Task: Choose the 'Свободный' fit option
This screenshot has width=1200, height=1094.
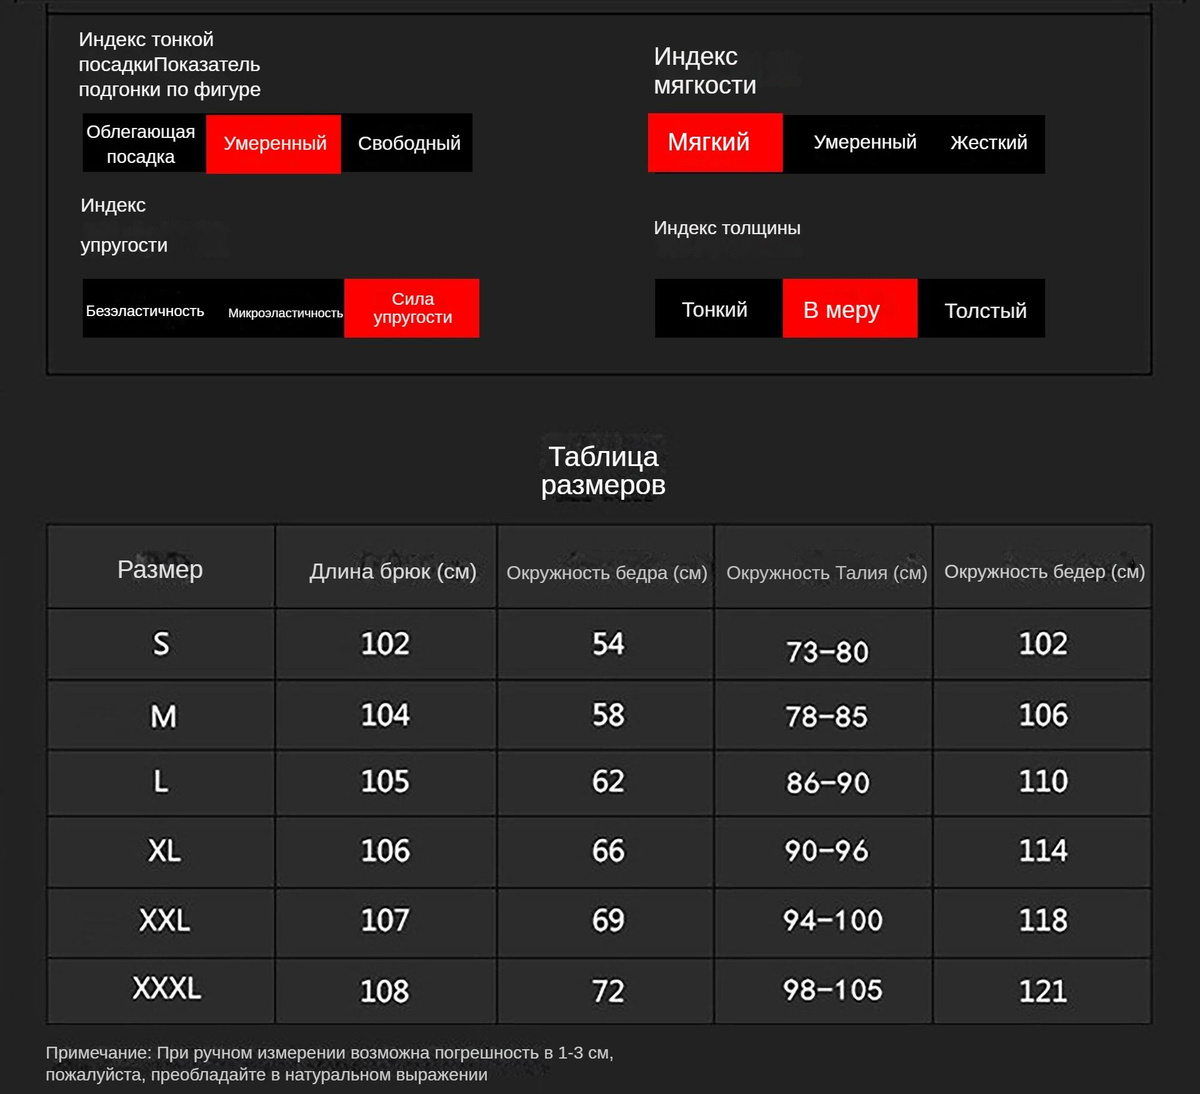Action: (x=408, y=144)
